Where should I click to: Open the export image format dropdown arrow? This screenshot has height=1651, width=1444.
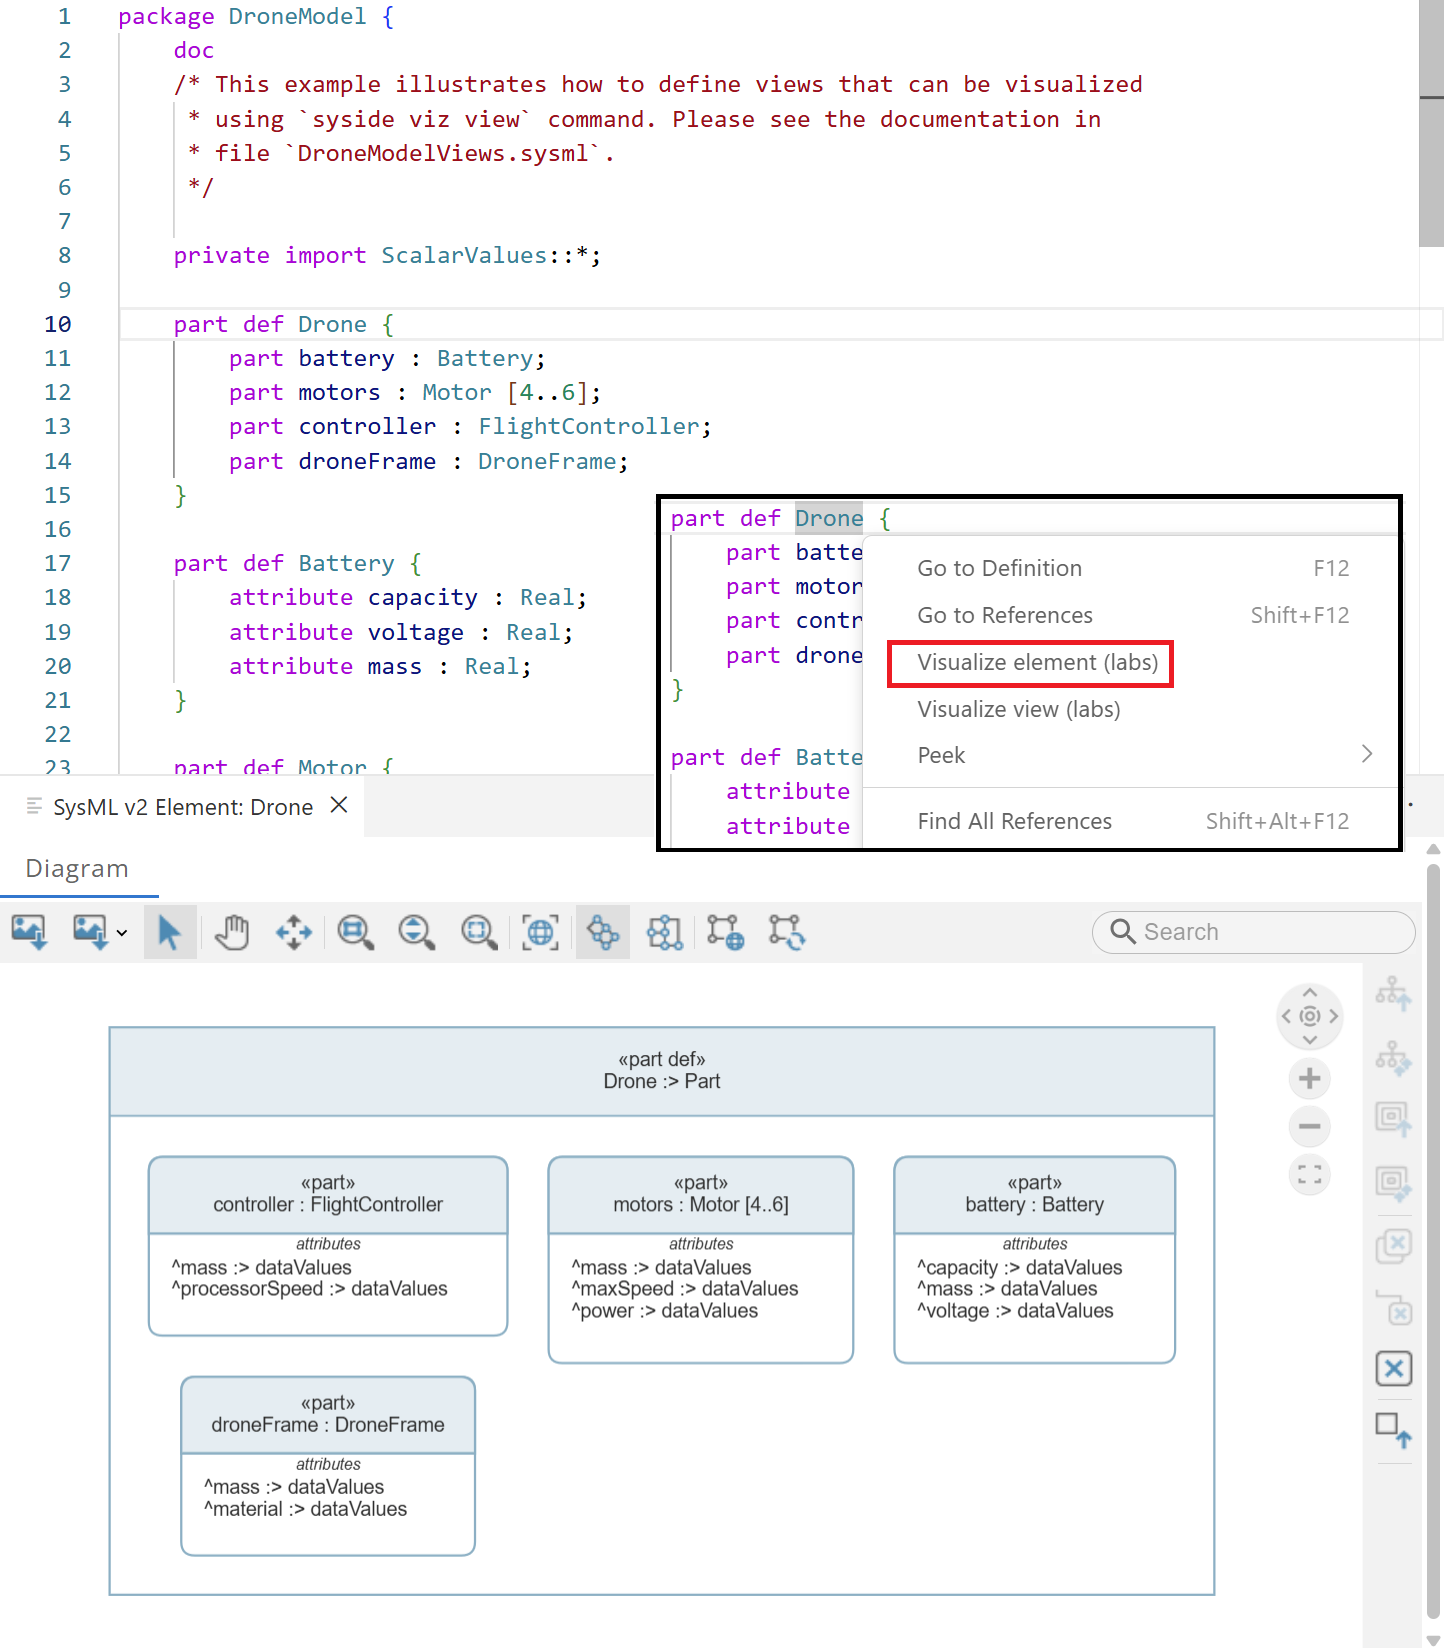click(x=122, y=933)
